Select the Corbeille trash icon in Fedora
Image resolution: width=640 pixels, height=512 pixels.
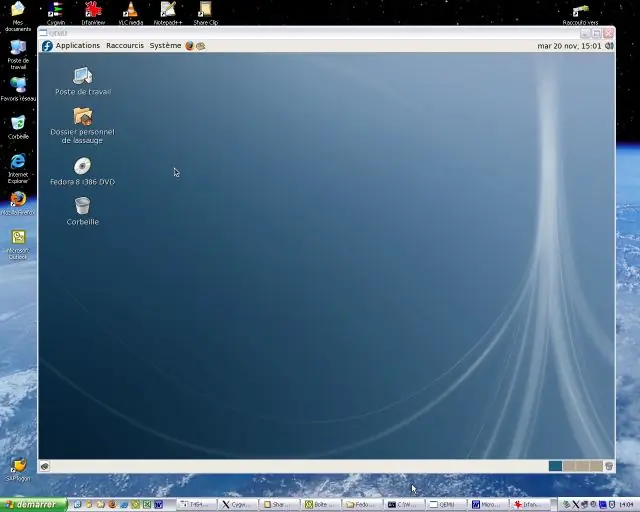click(x=82, y=211)
